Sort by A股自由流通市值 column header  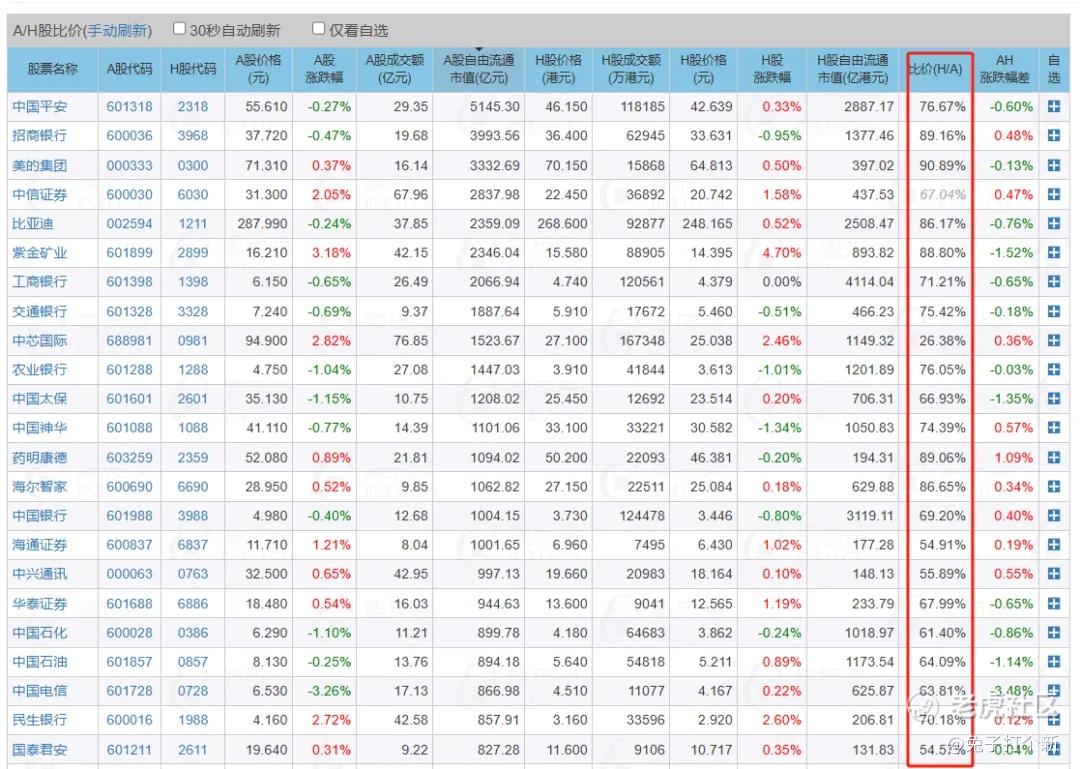478,69
